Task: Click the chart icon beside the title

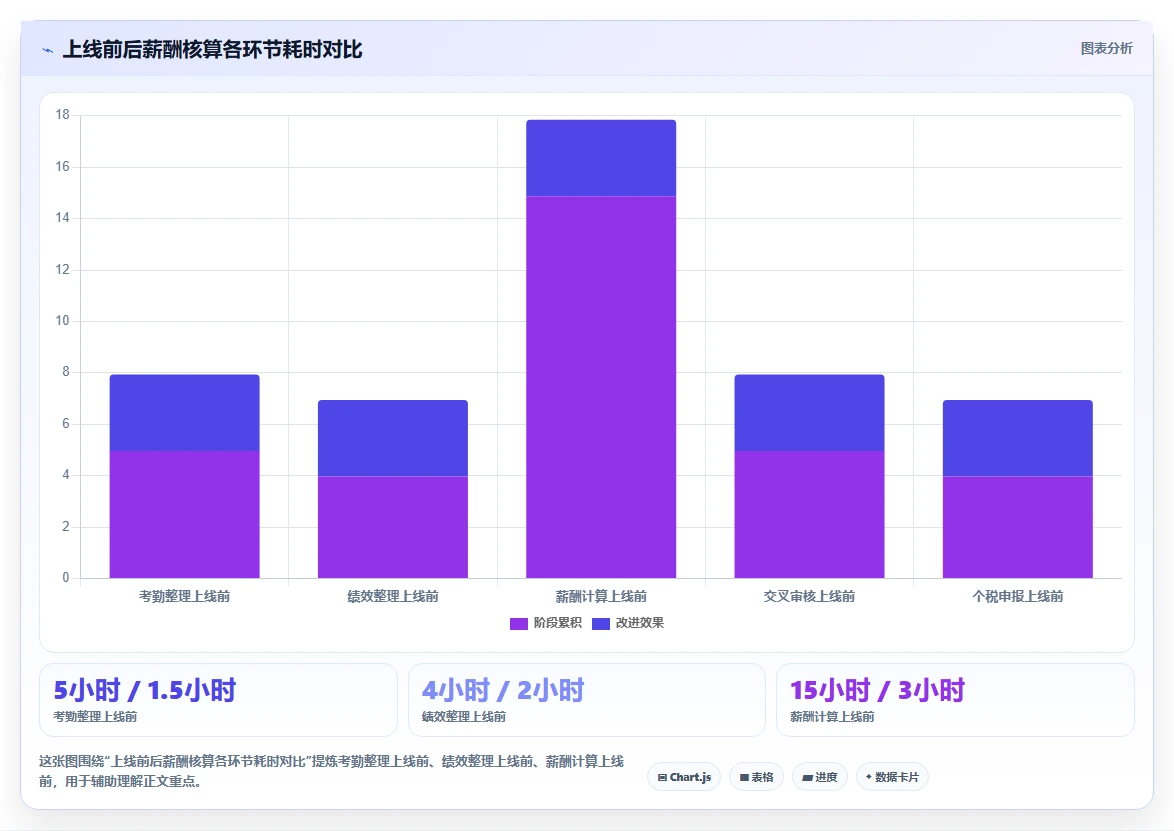Action: coord(48,50)
